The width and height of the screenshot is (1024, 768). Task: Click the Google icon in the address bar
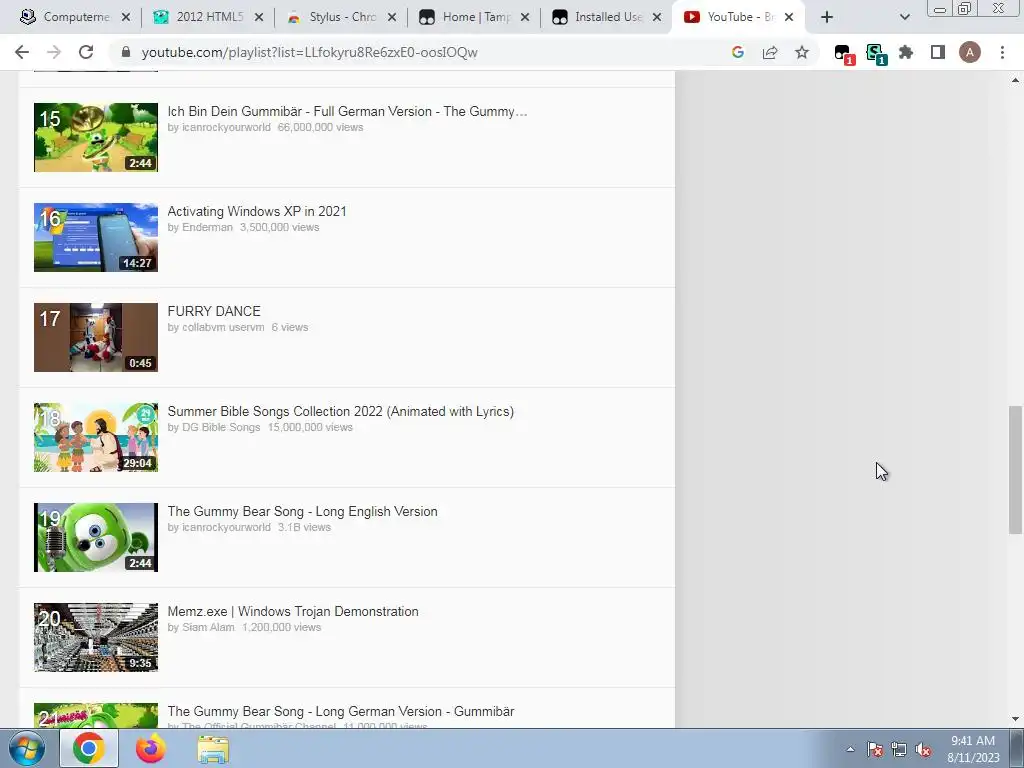click(738, 52)
